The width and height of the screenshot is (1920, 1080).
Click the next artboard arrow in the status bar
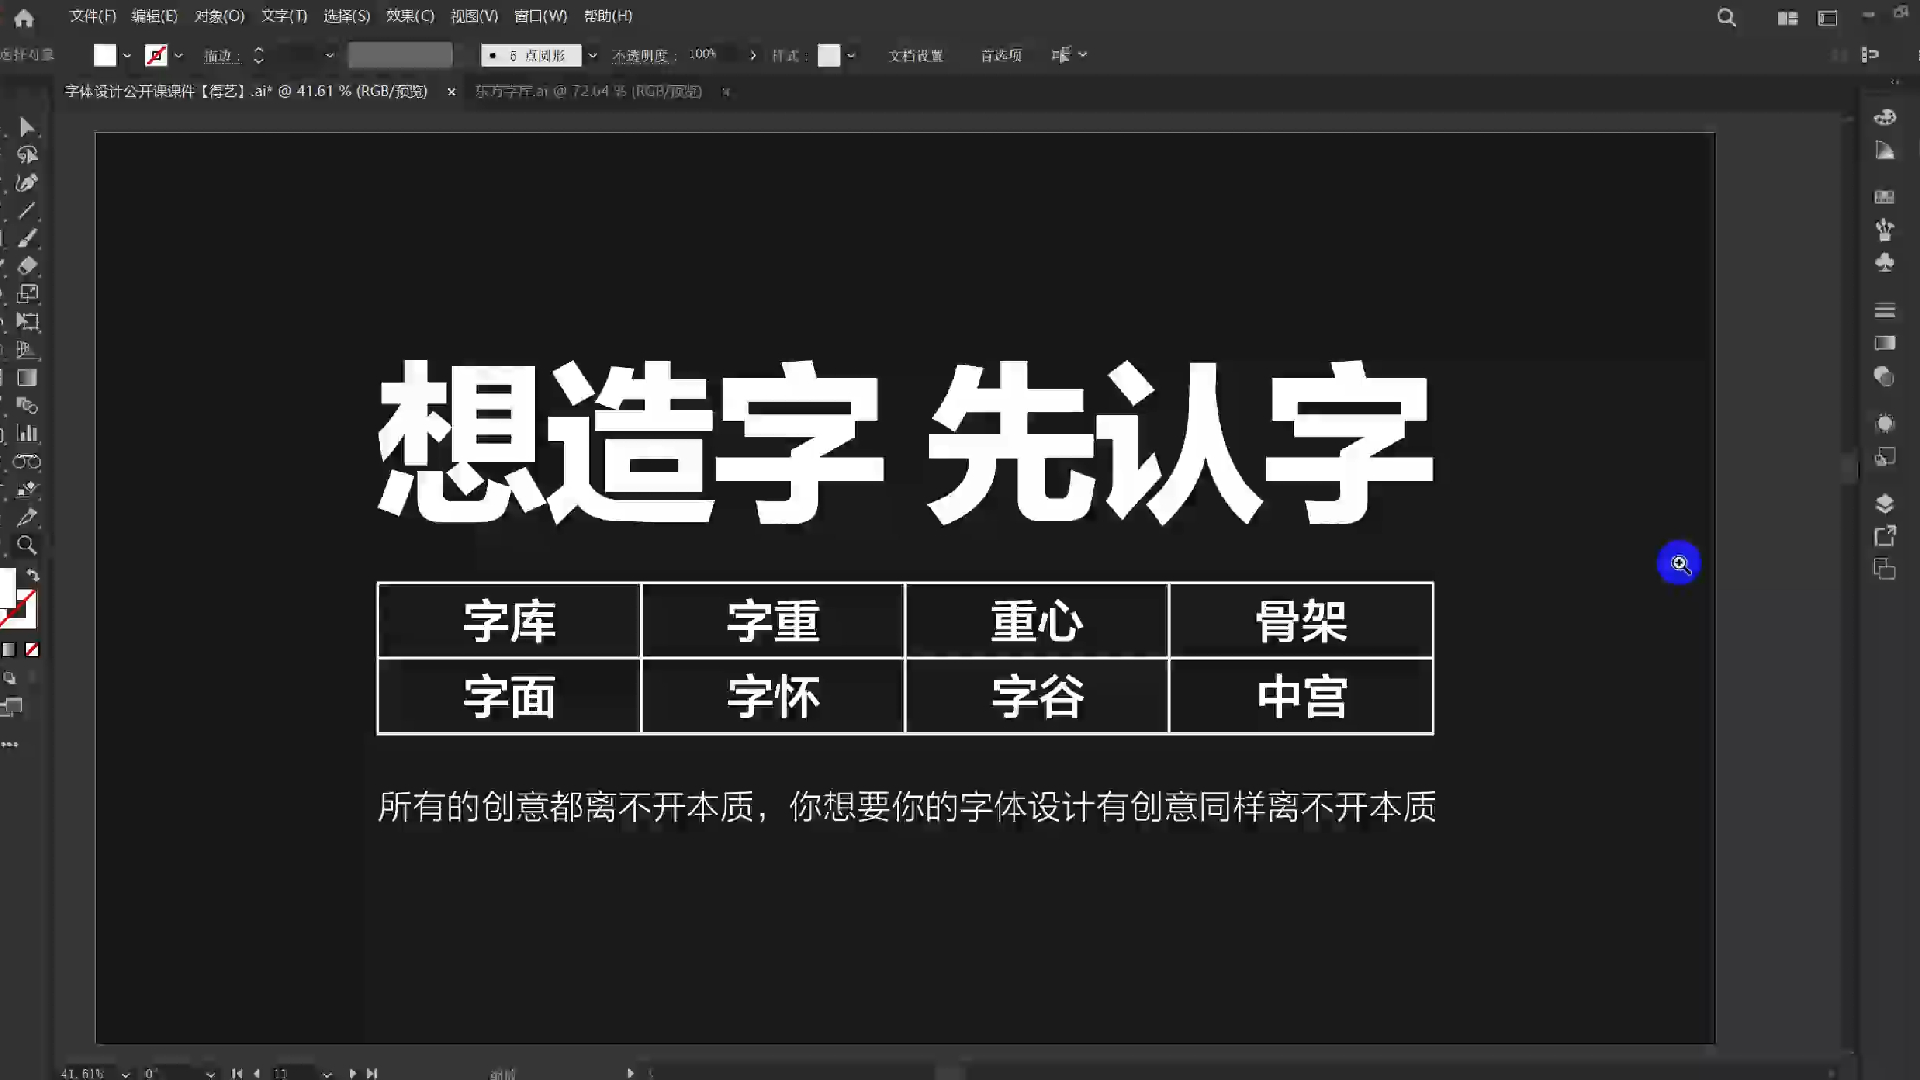click(x=352, y=1073)
